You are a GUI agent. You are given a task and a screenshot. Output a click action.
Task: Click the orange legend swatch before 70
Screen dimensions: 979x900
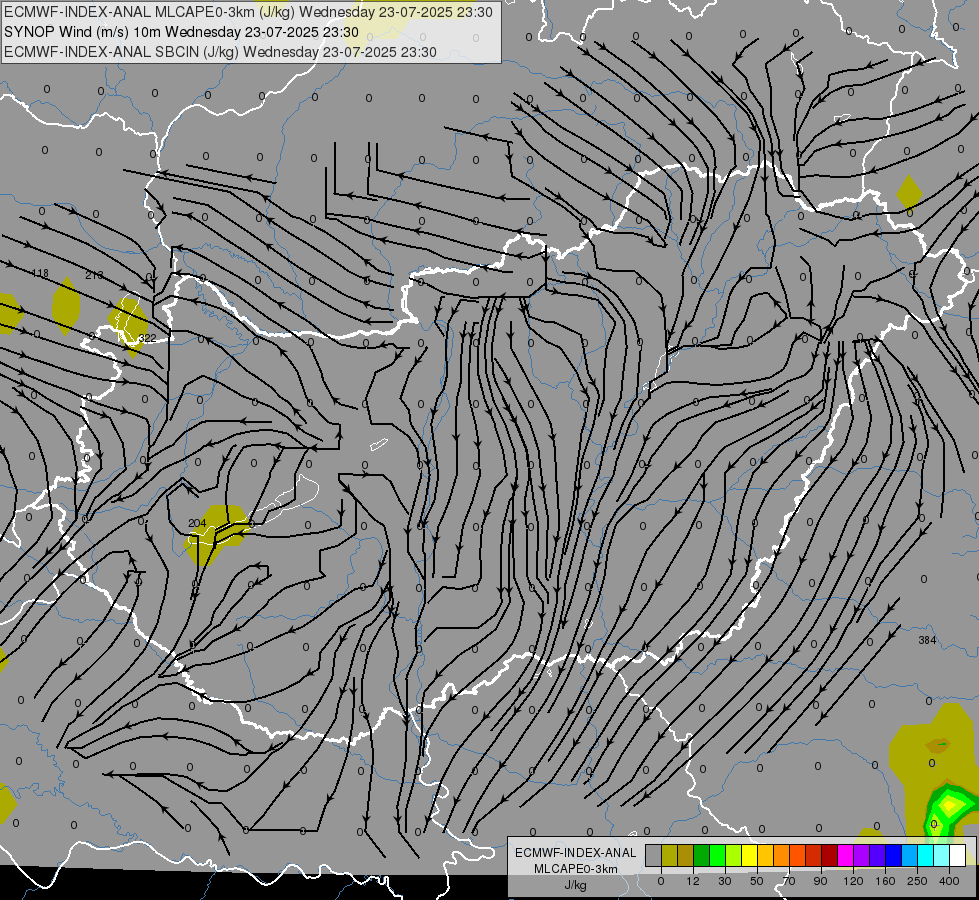pos(782,855)
